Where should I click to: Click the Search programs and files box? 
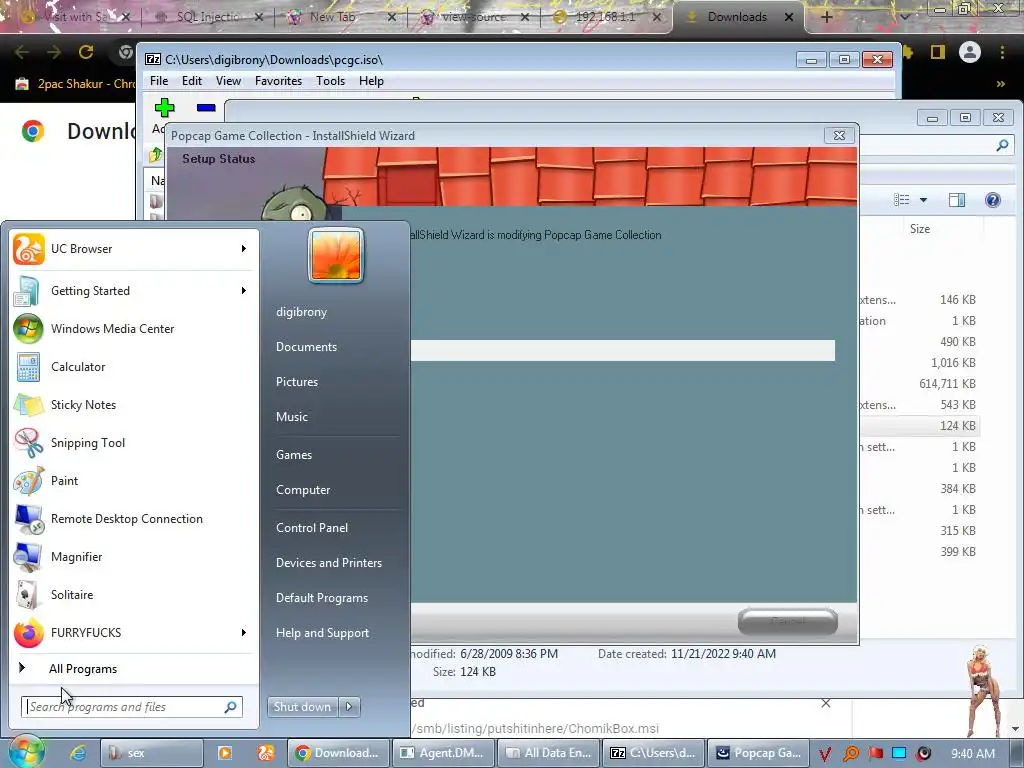point(132,707)
